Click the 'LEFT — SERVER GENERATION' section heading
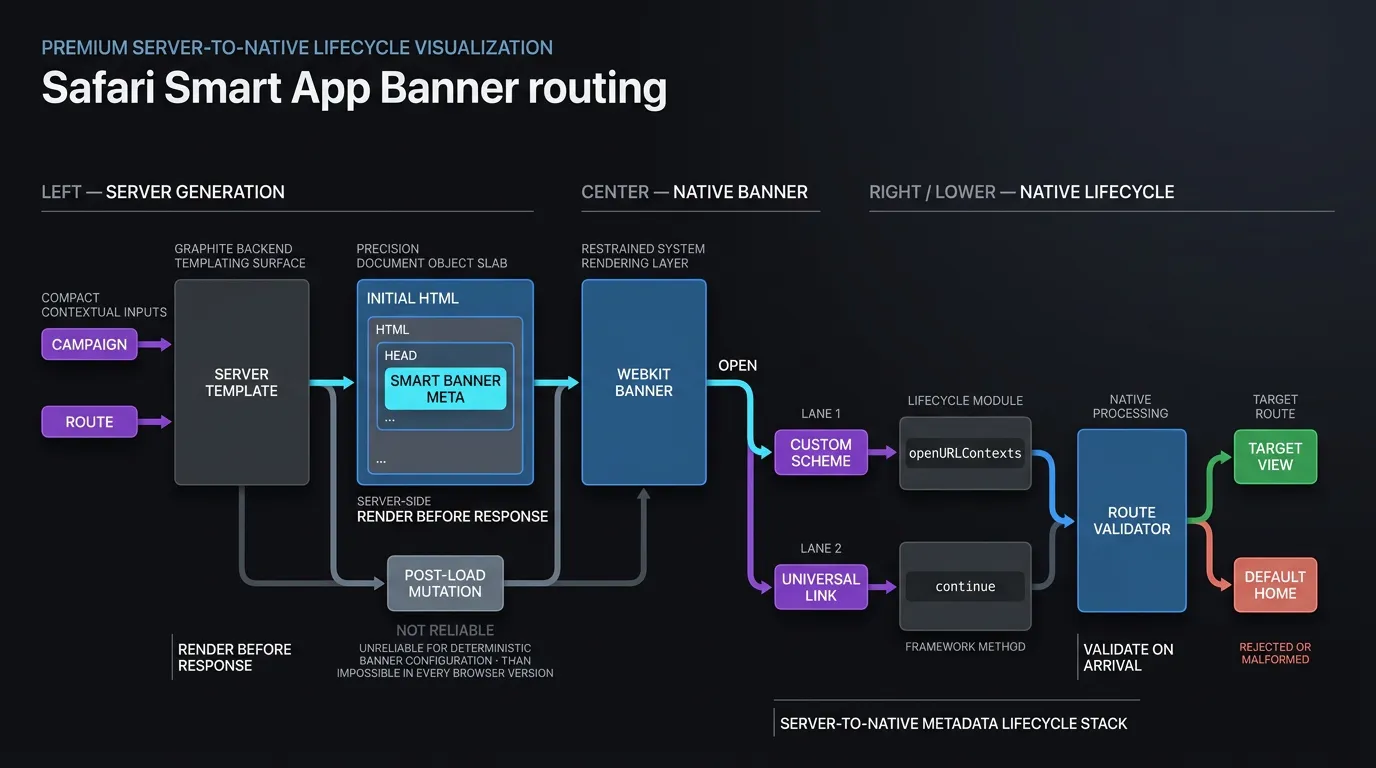This screenshot has height=768, width=1376. click(163, 192)
